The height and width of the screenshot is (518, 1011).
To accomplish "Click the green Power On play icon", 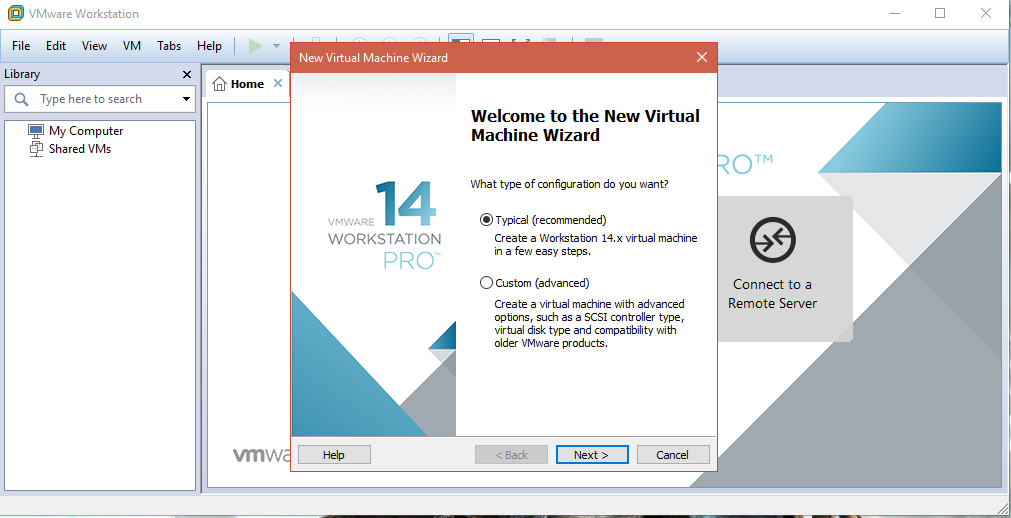I will 255,46.
